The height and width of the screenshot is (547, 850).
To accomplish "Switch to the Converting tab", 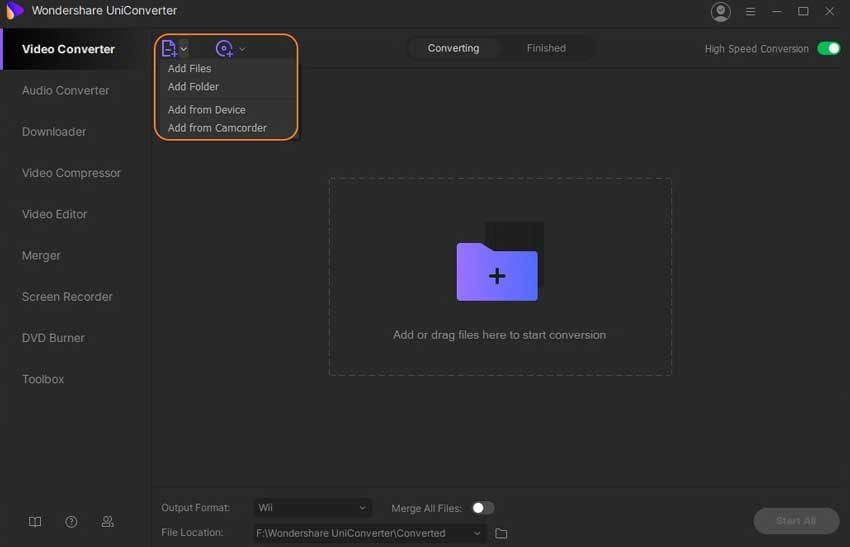I will tap(453, 48).
